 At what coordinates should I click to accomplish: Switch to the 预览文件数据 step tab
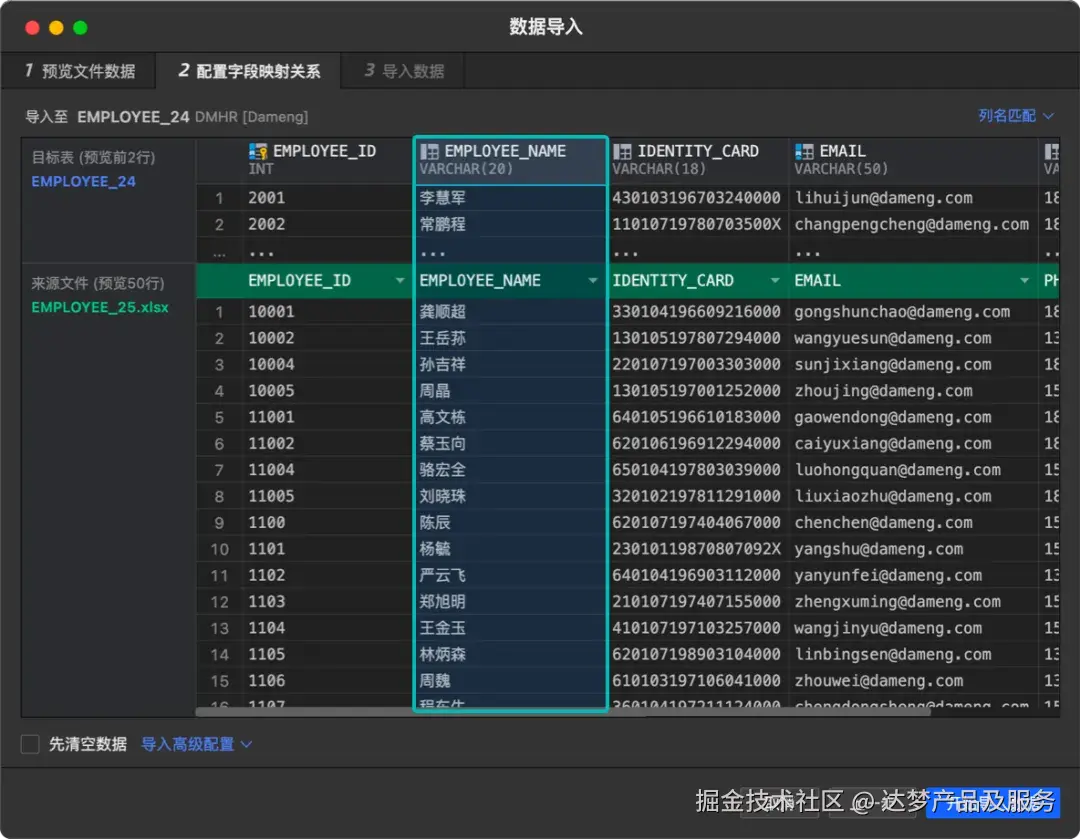(x=79, y=71)
